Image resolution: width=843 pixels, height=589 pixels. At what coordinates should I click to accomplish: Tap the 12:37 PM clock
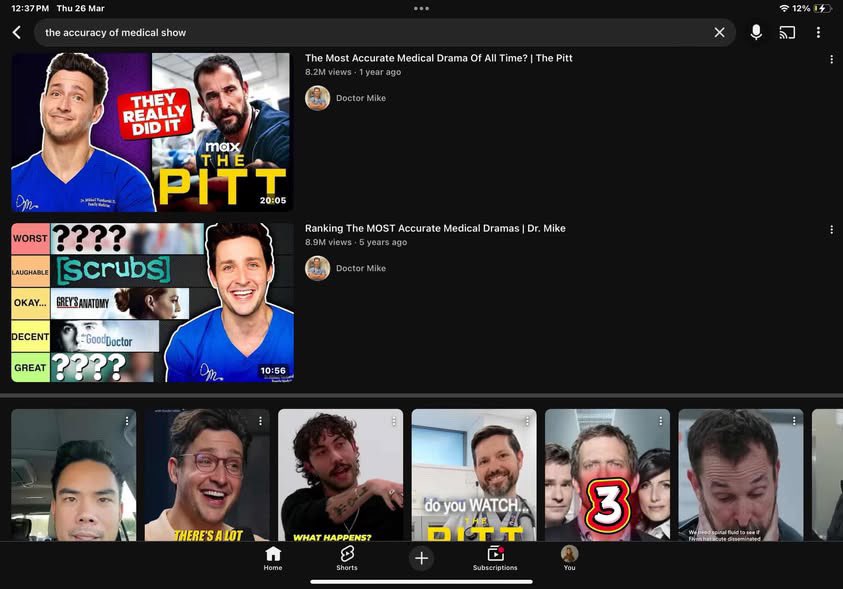tap(30, 9)
